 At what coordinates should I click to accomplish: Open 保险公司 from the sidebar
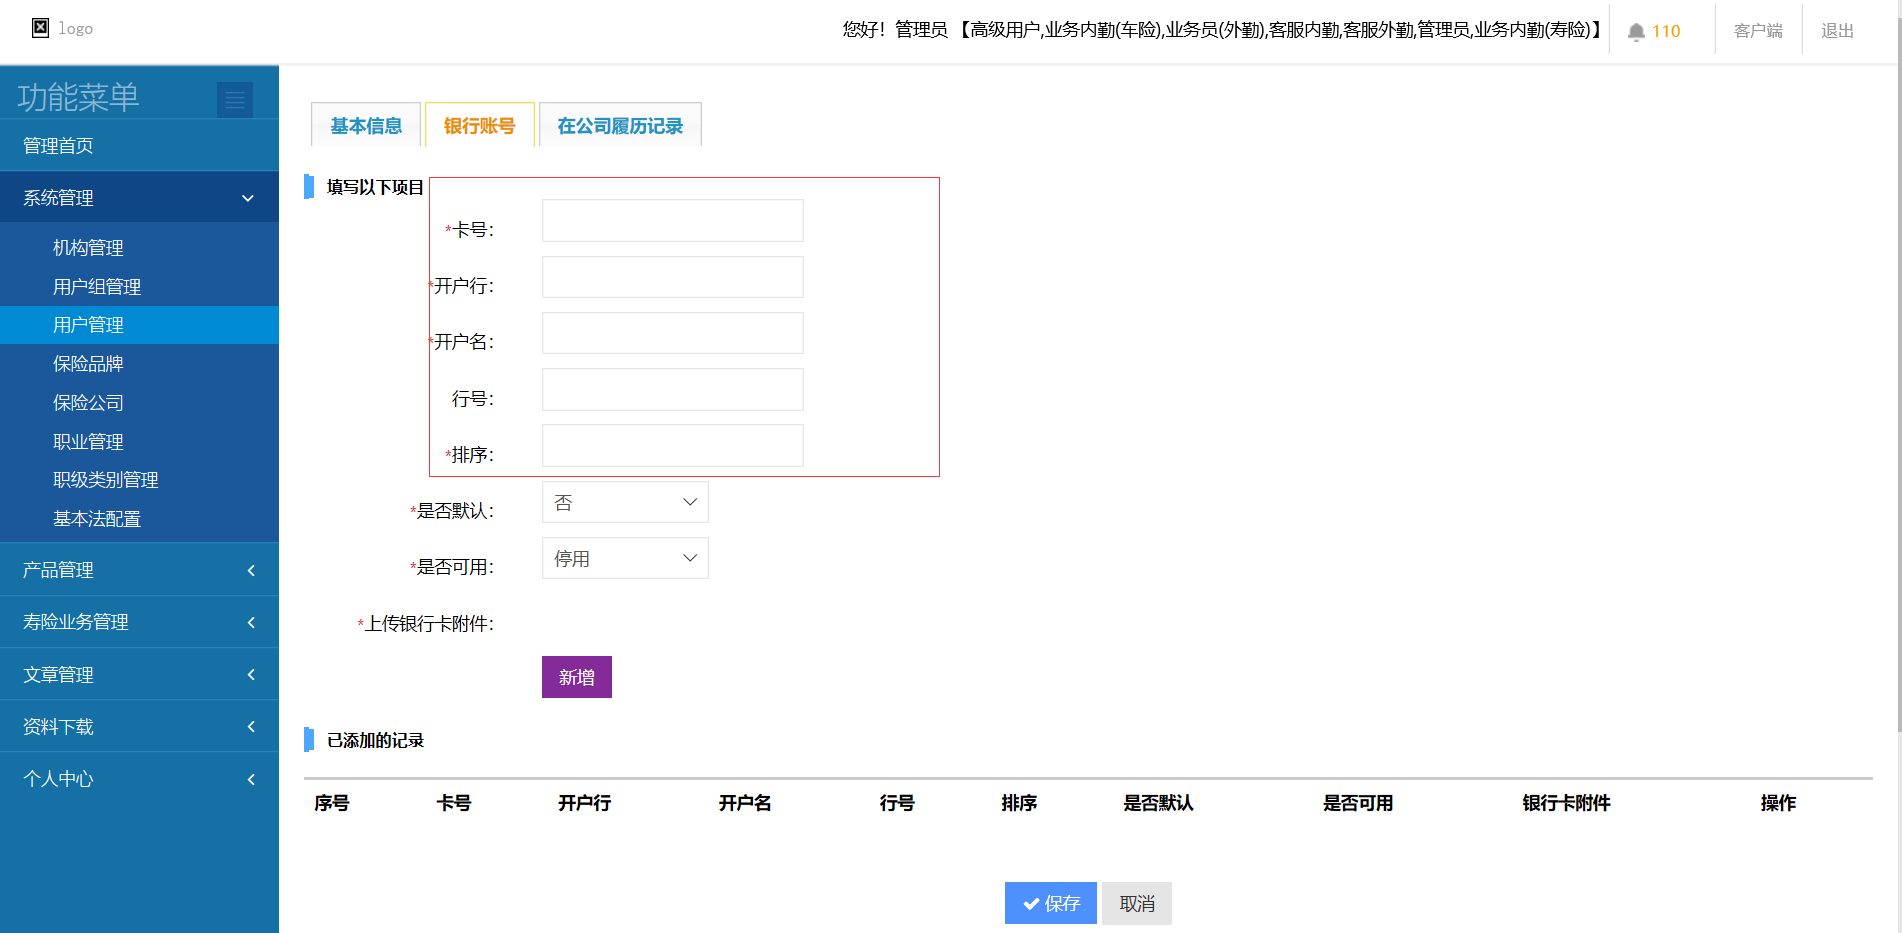[x=88, y=403]
